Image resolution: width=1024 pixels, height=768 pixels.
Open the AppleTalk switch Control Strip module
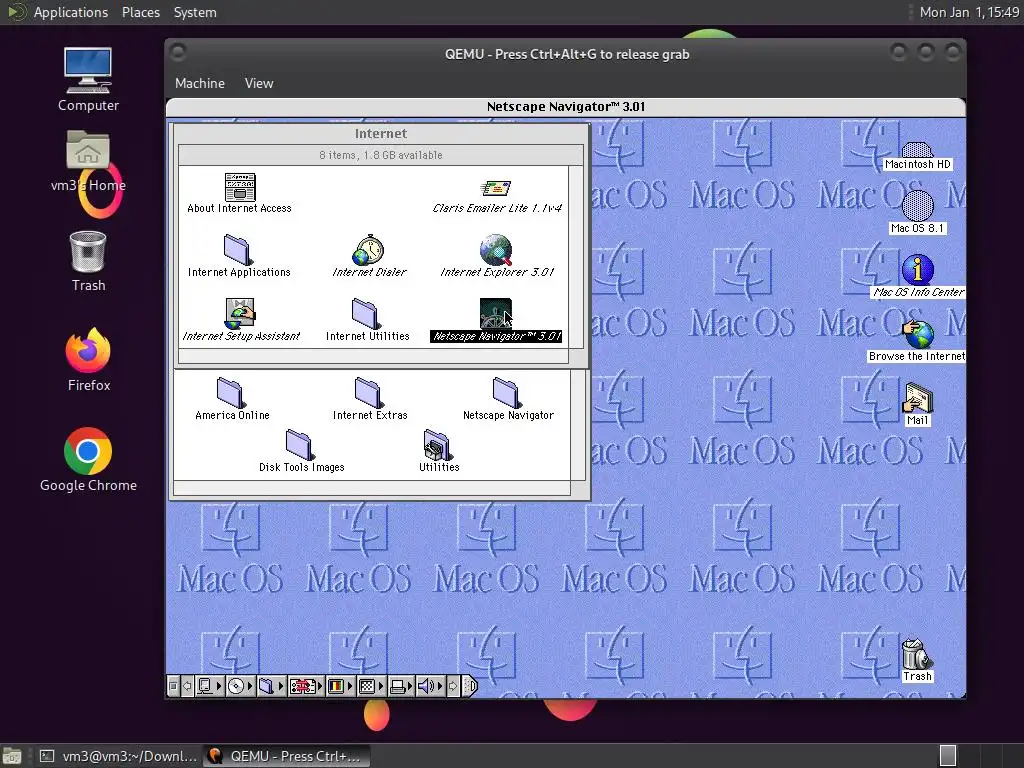coord(209,686)
